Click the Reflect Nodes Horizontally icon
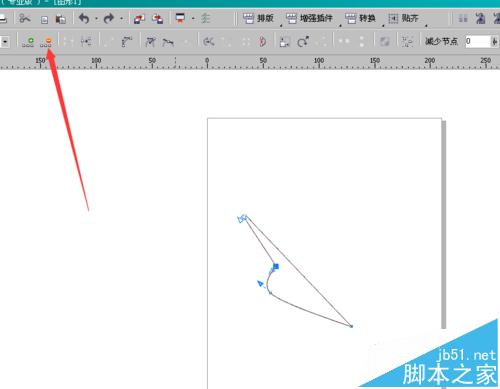Viewport: 500px width, 389px height. click(344, 41)
